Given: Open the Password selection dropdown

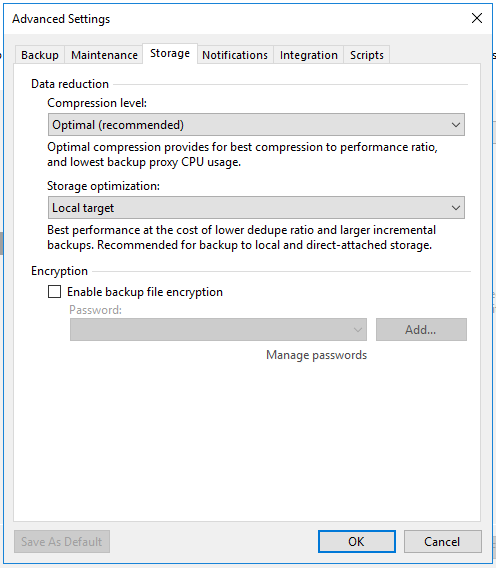Looking at the screenshot, I should tap(218, 330).
